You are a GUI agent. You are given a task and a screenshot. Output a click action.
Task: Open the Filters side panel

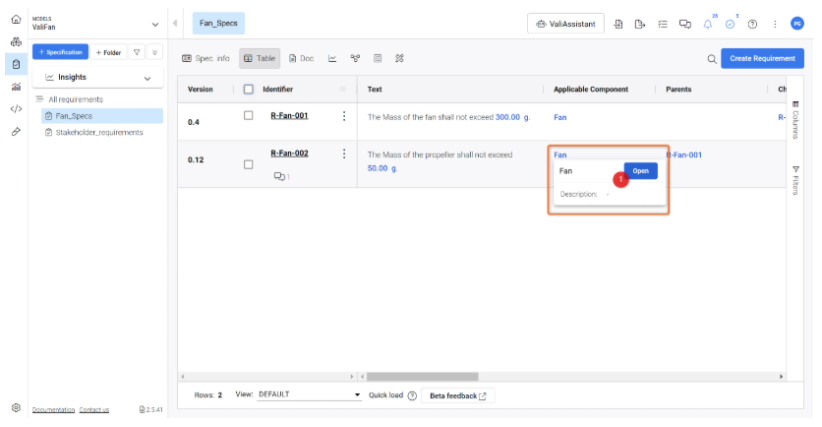pos(795,181)
